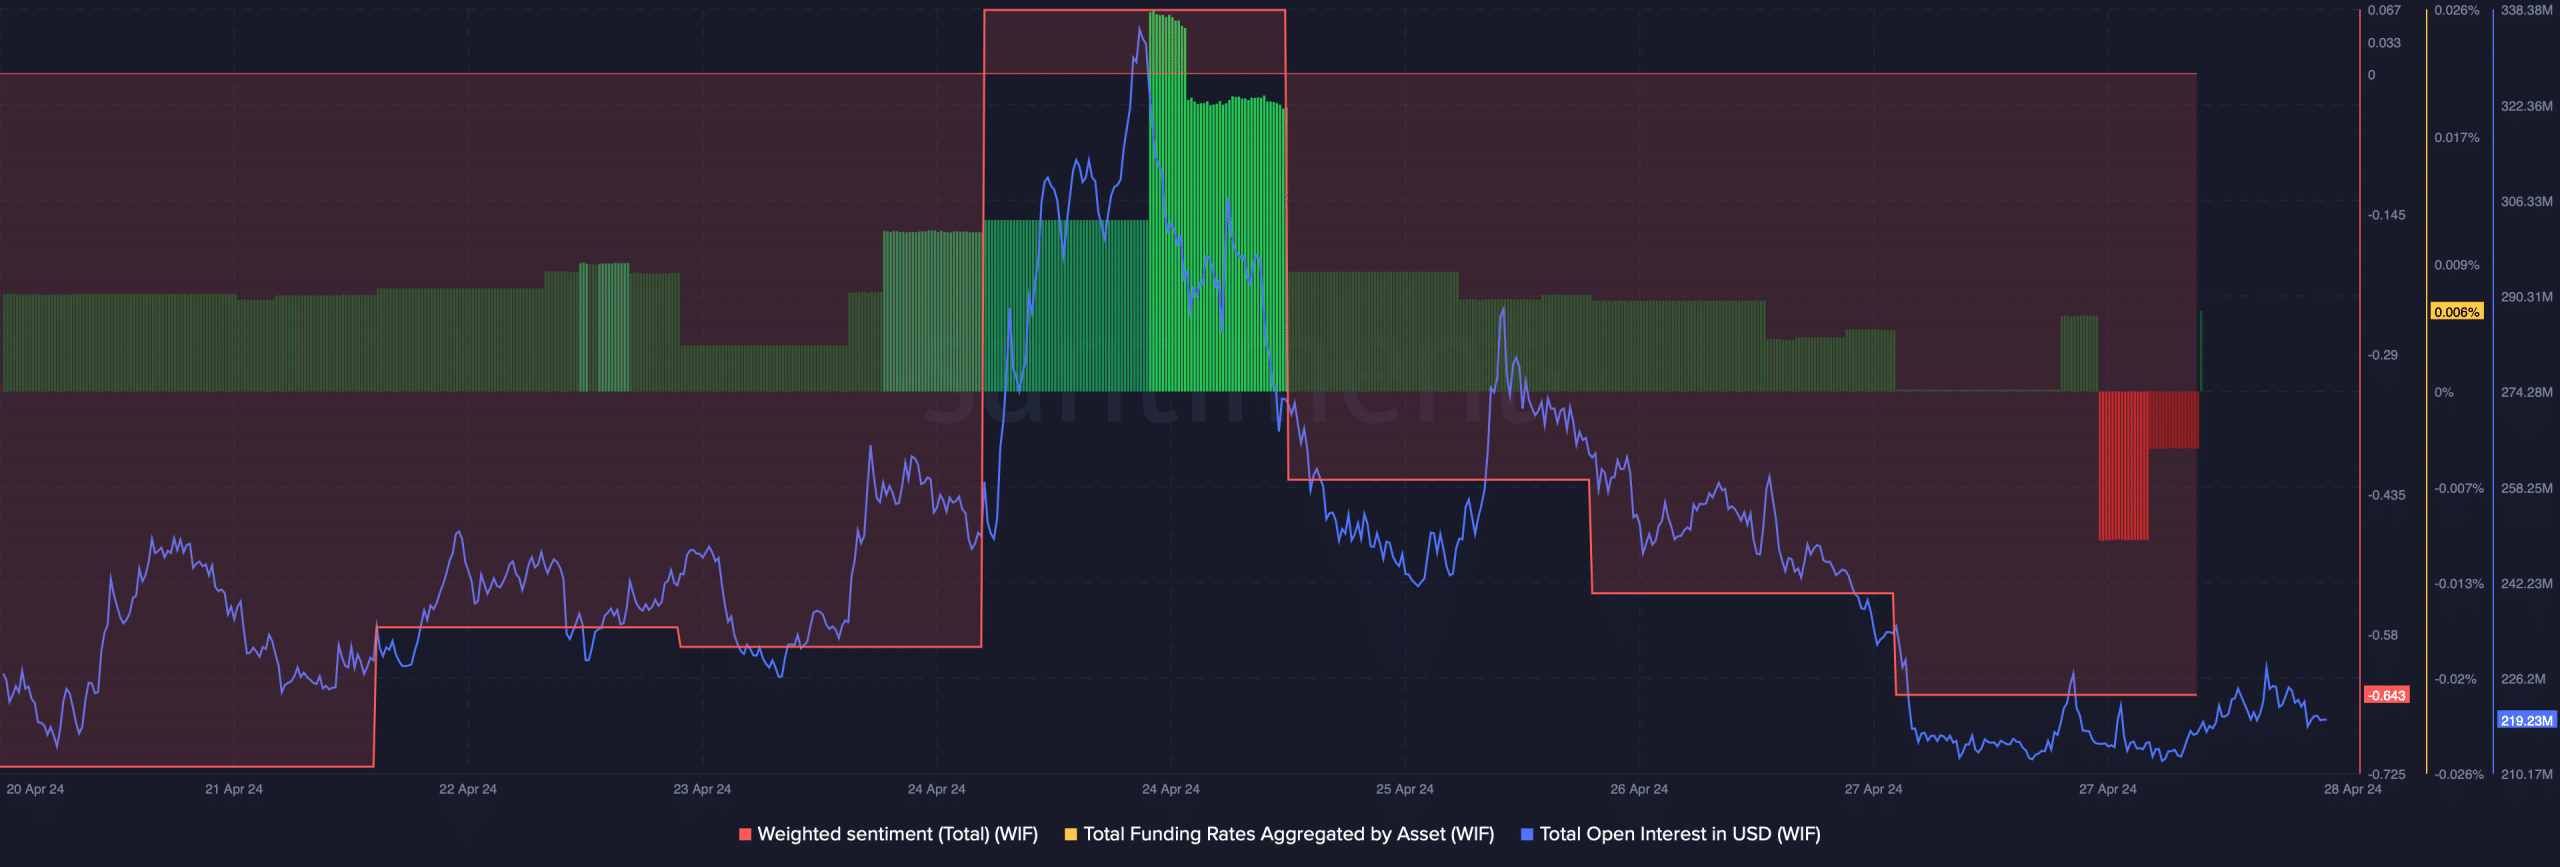This screenshot has height=867, width=2560.
Task: Click the 0% funding rate axis value
Action: tap(2444, 392)
